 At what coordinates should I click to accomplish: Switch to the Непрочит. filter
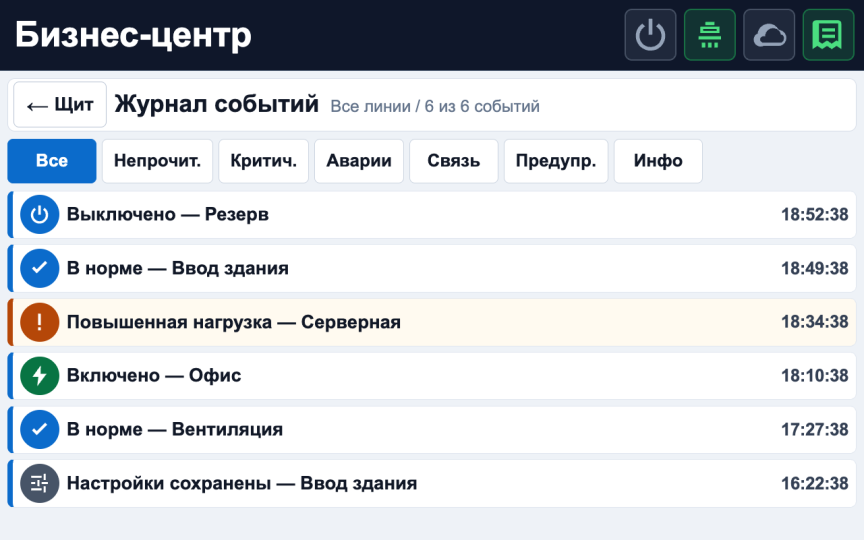click(x=157, y=161)
